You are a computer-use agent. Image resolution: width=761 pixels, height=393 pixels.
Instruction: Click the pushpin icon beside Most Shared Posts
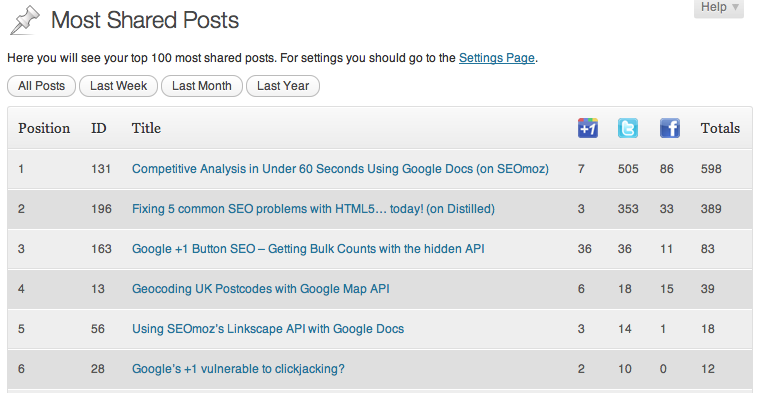point(25,19)
